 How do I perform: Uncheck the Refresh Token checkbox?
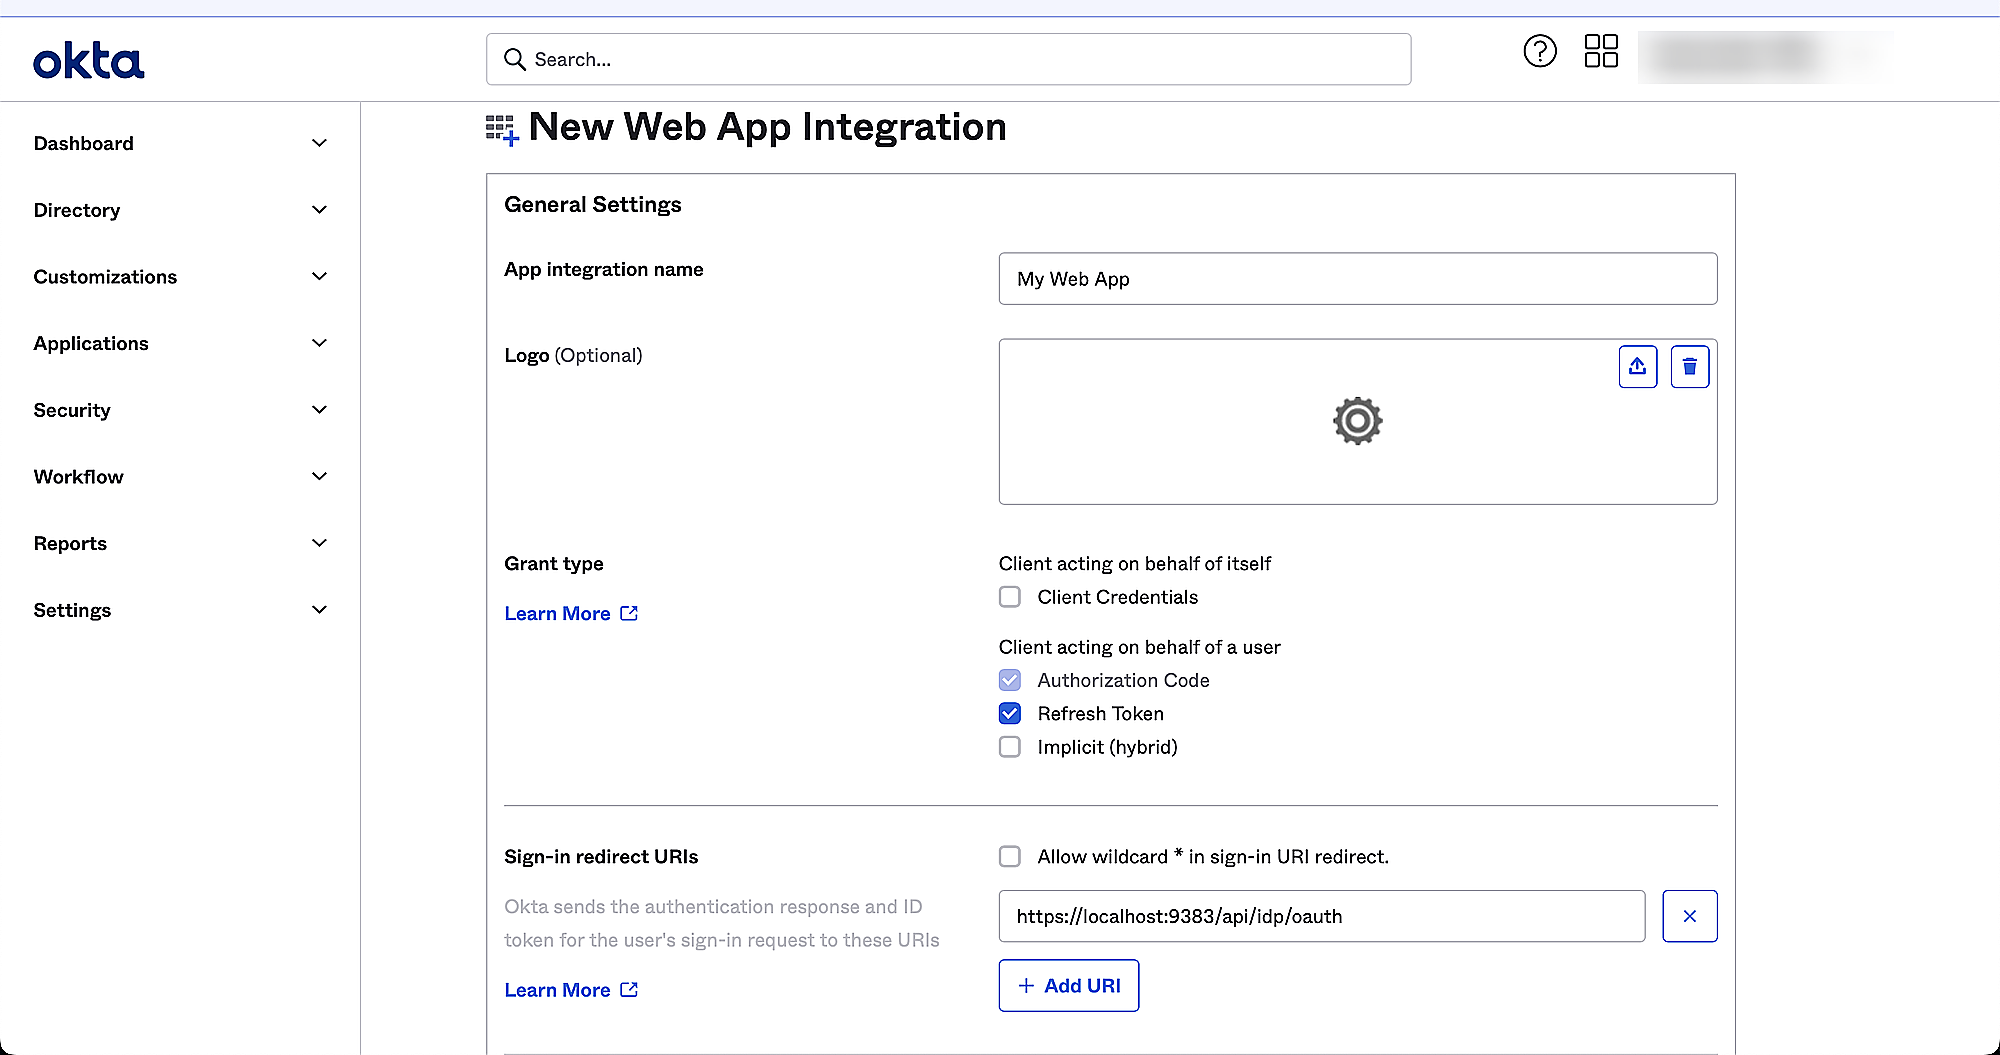[x=1010, y=714]
